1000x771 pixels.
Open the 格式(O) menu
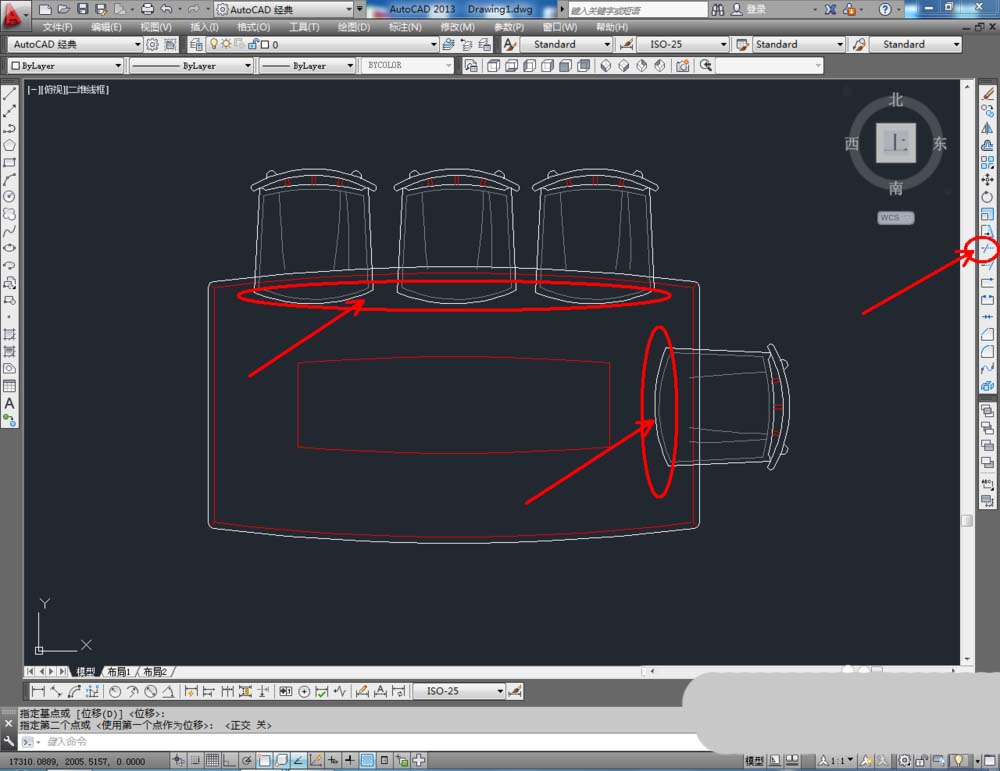click(253, 27)
